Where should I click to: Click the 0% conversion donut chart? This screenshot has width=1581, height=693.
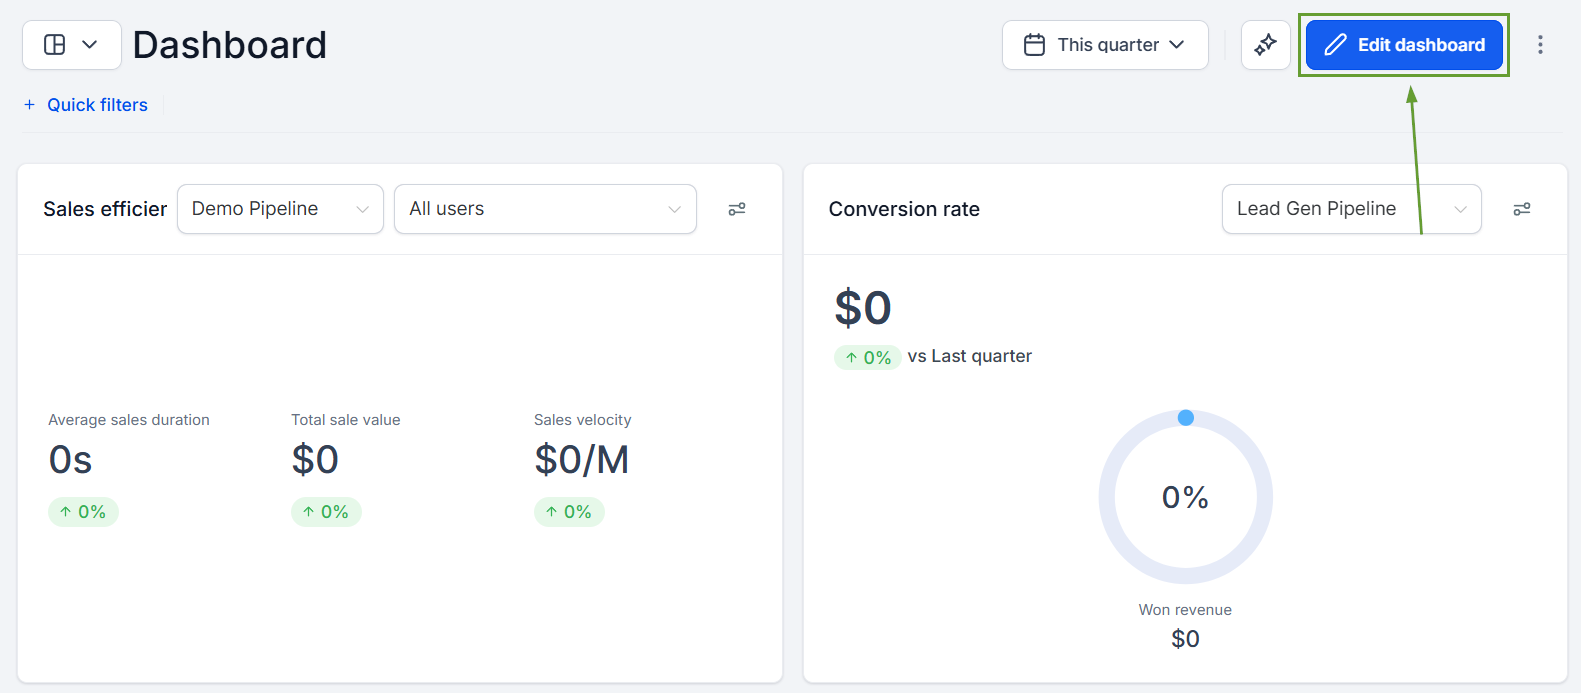[x=1186, y=497]
